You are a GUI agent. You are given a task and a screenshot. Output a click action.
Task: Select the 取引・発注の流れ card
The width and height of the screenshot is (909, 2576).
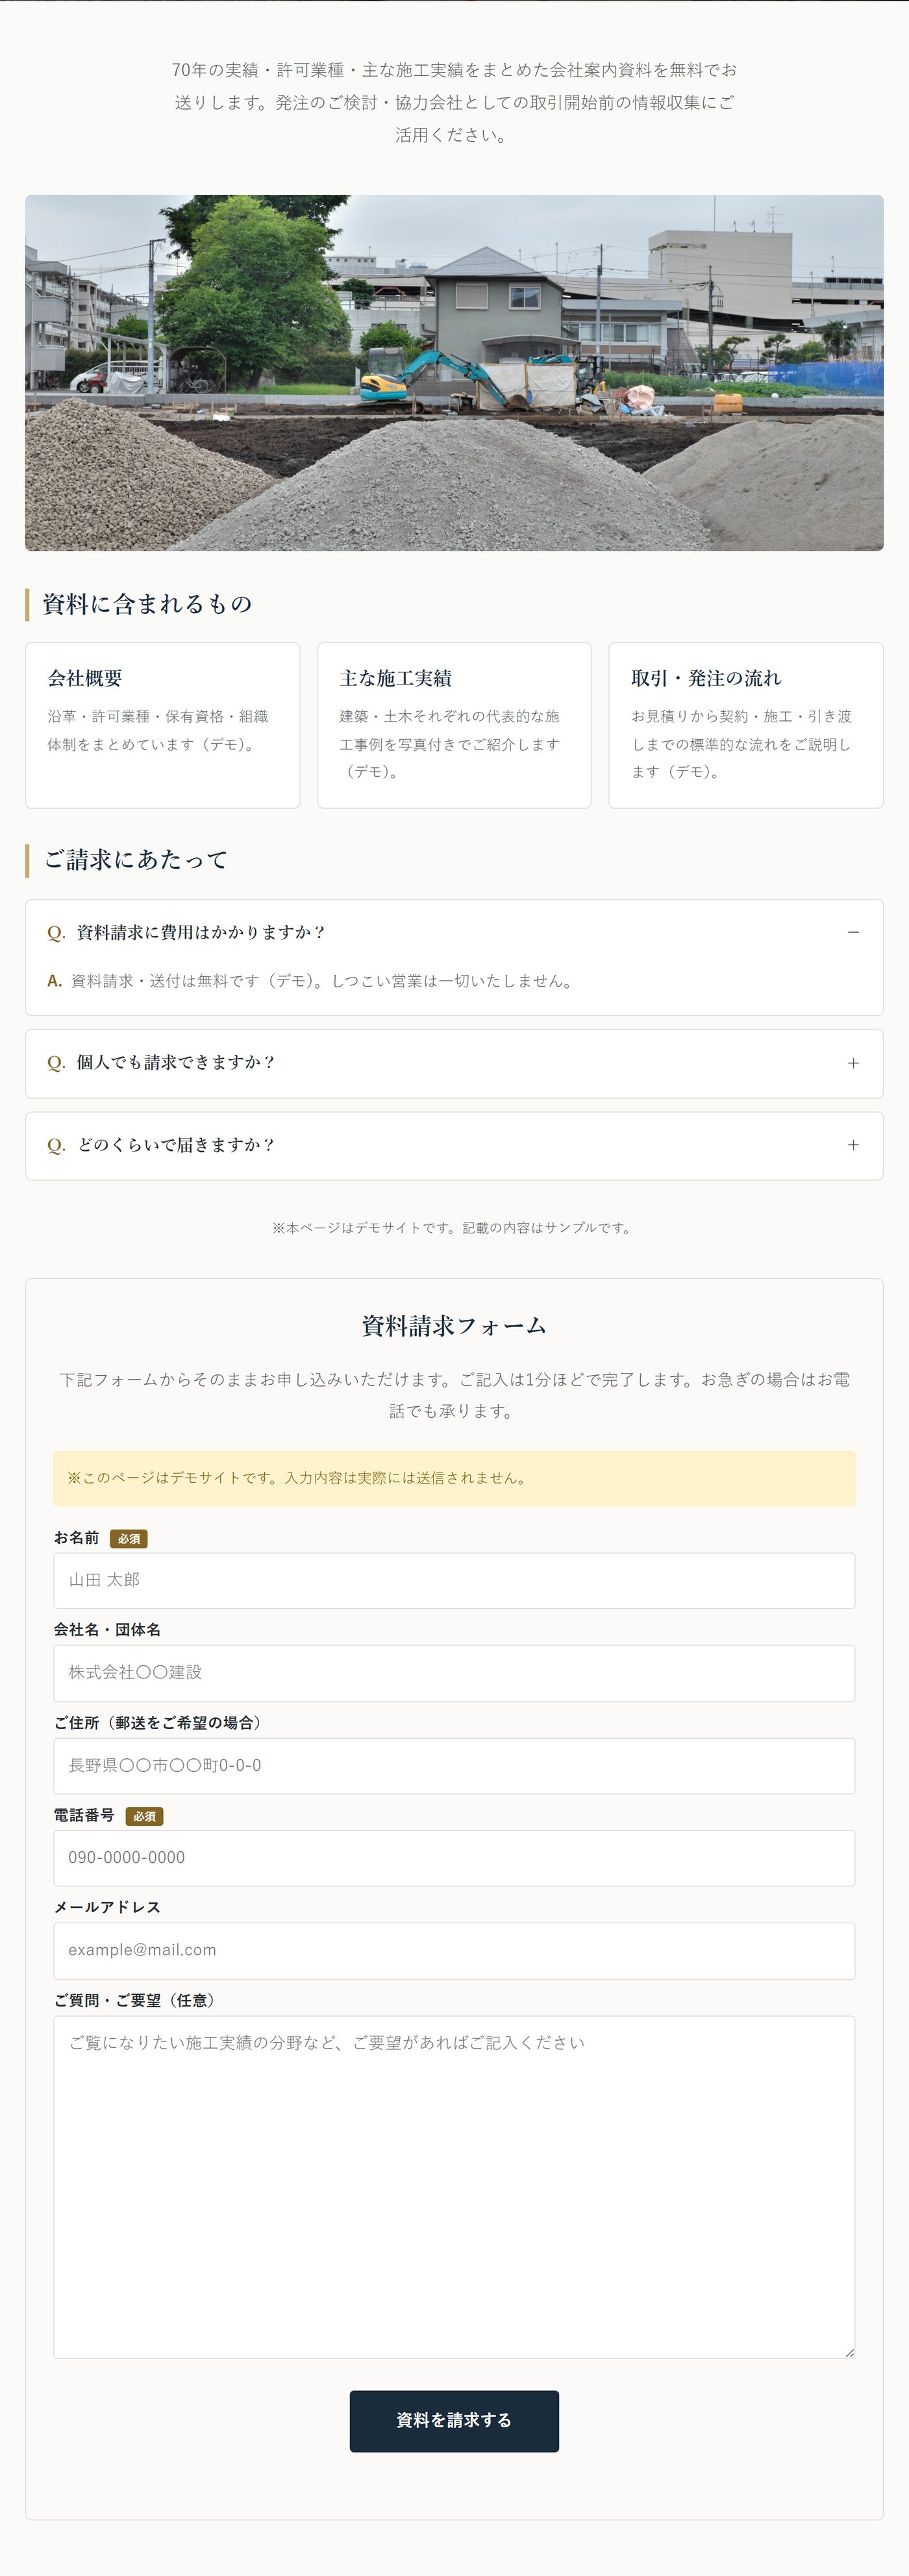click(746, 725)
